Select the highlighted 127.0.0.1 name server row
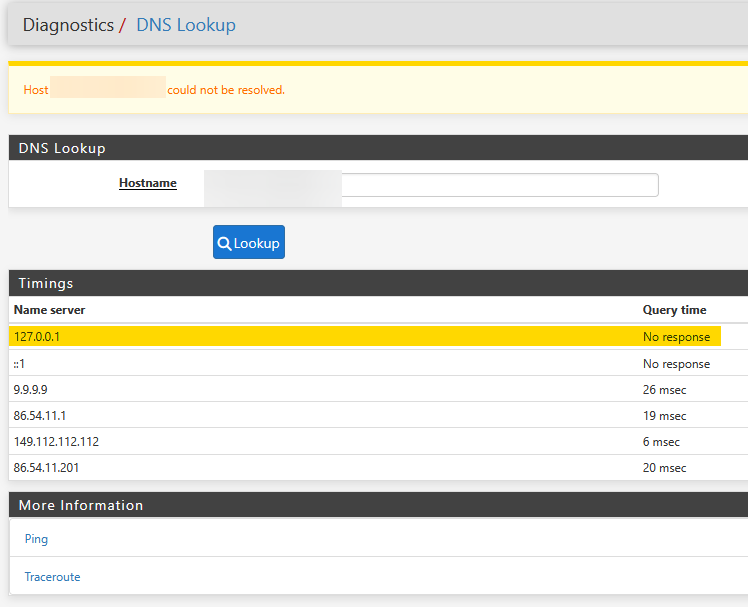Viewport: 748px width, 607px height. pos(37,337)
